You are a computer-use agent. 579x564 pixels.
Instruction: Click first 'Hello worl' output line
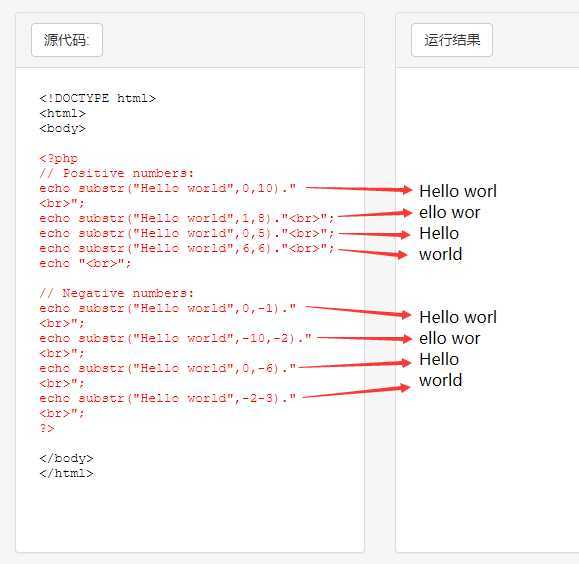pyautogui.click(x=458, y=191)
